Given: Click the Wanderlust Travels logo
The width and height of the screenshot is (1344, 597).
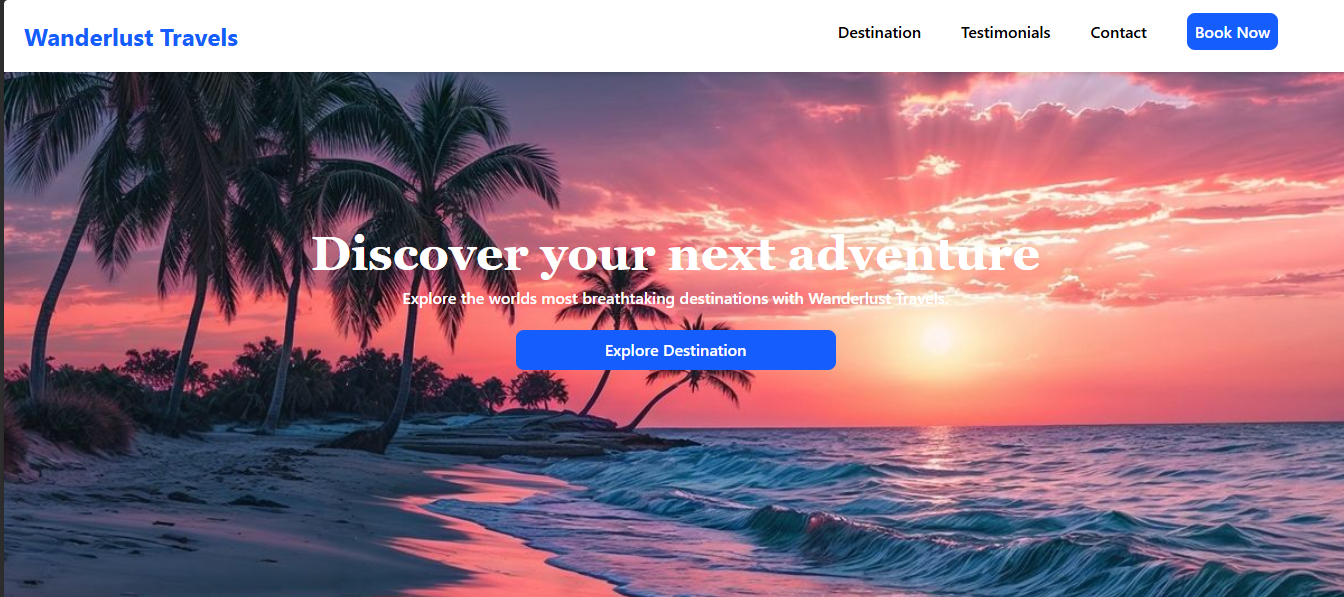Looking at the screenshot, I should click(x=131, y=38).
